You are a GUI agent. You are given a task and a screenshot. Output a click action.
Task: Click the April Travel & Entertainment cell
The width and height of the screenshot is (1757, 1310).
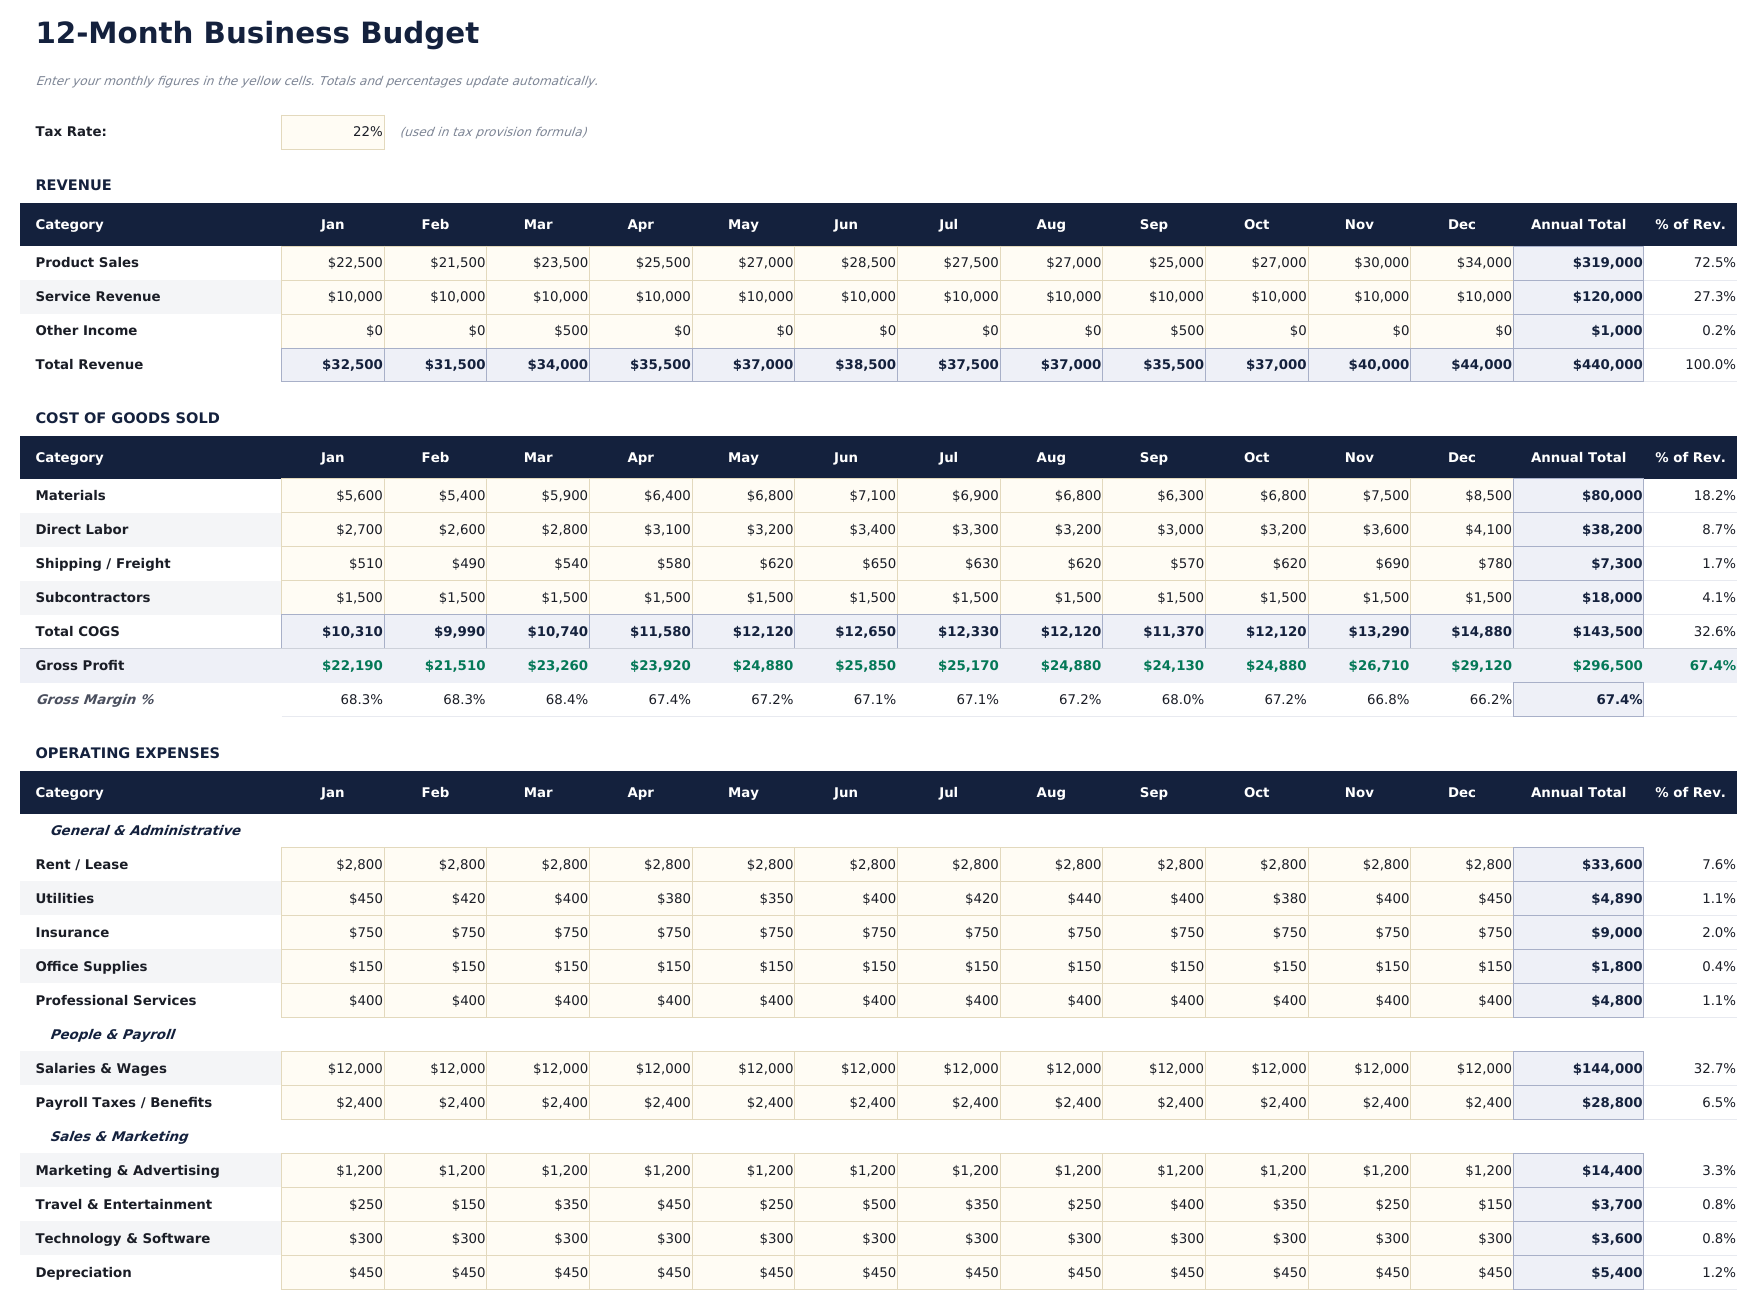coord(640,1204)
